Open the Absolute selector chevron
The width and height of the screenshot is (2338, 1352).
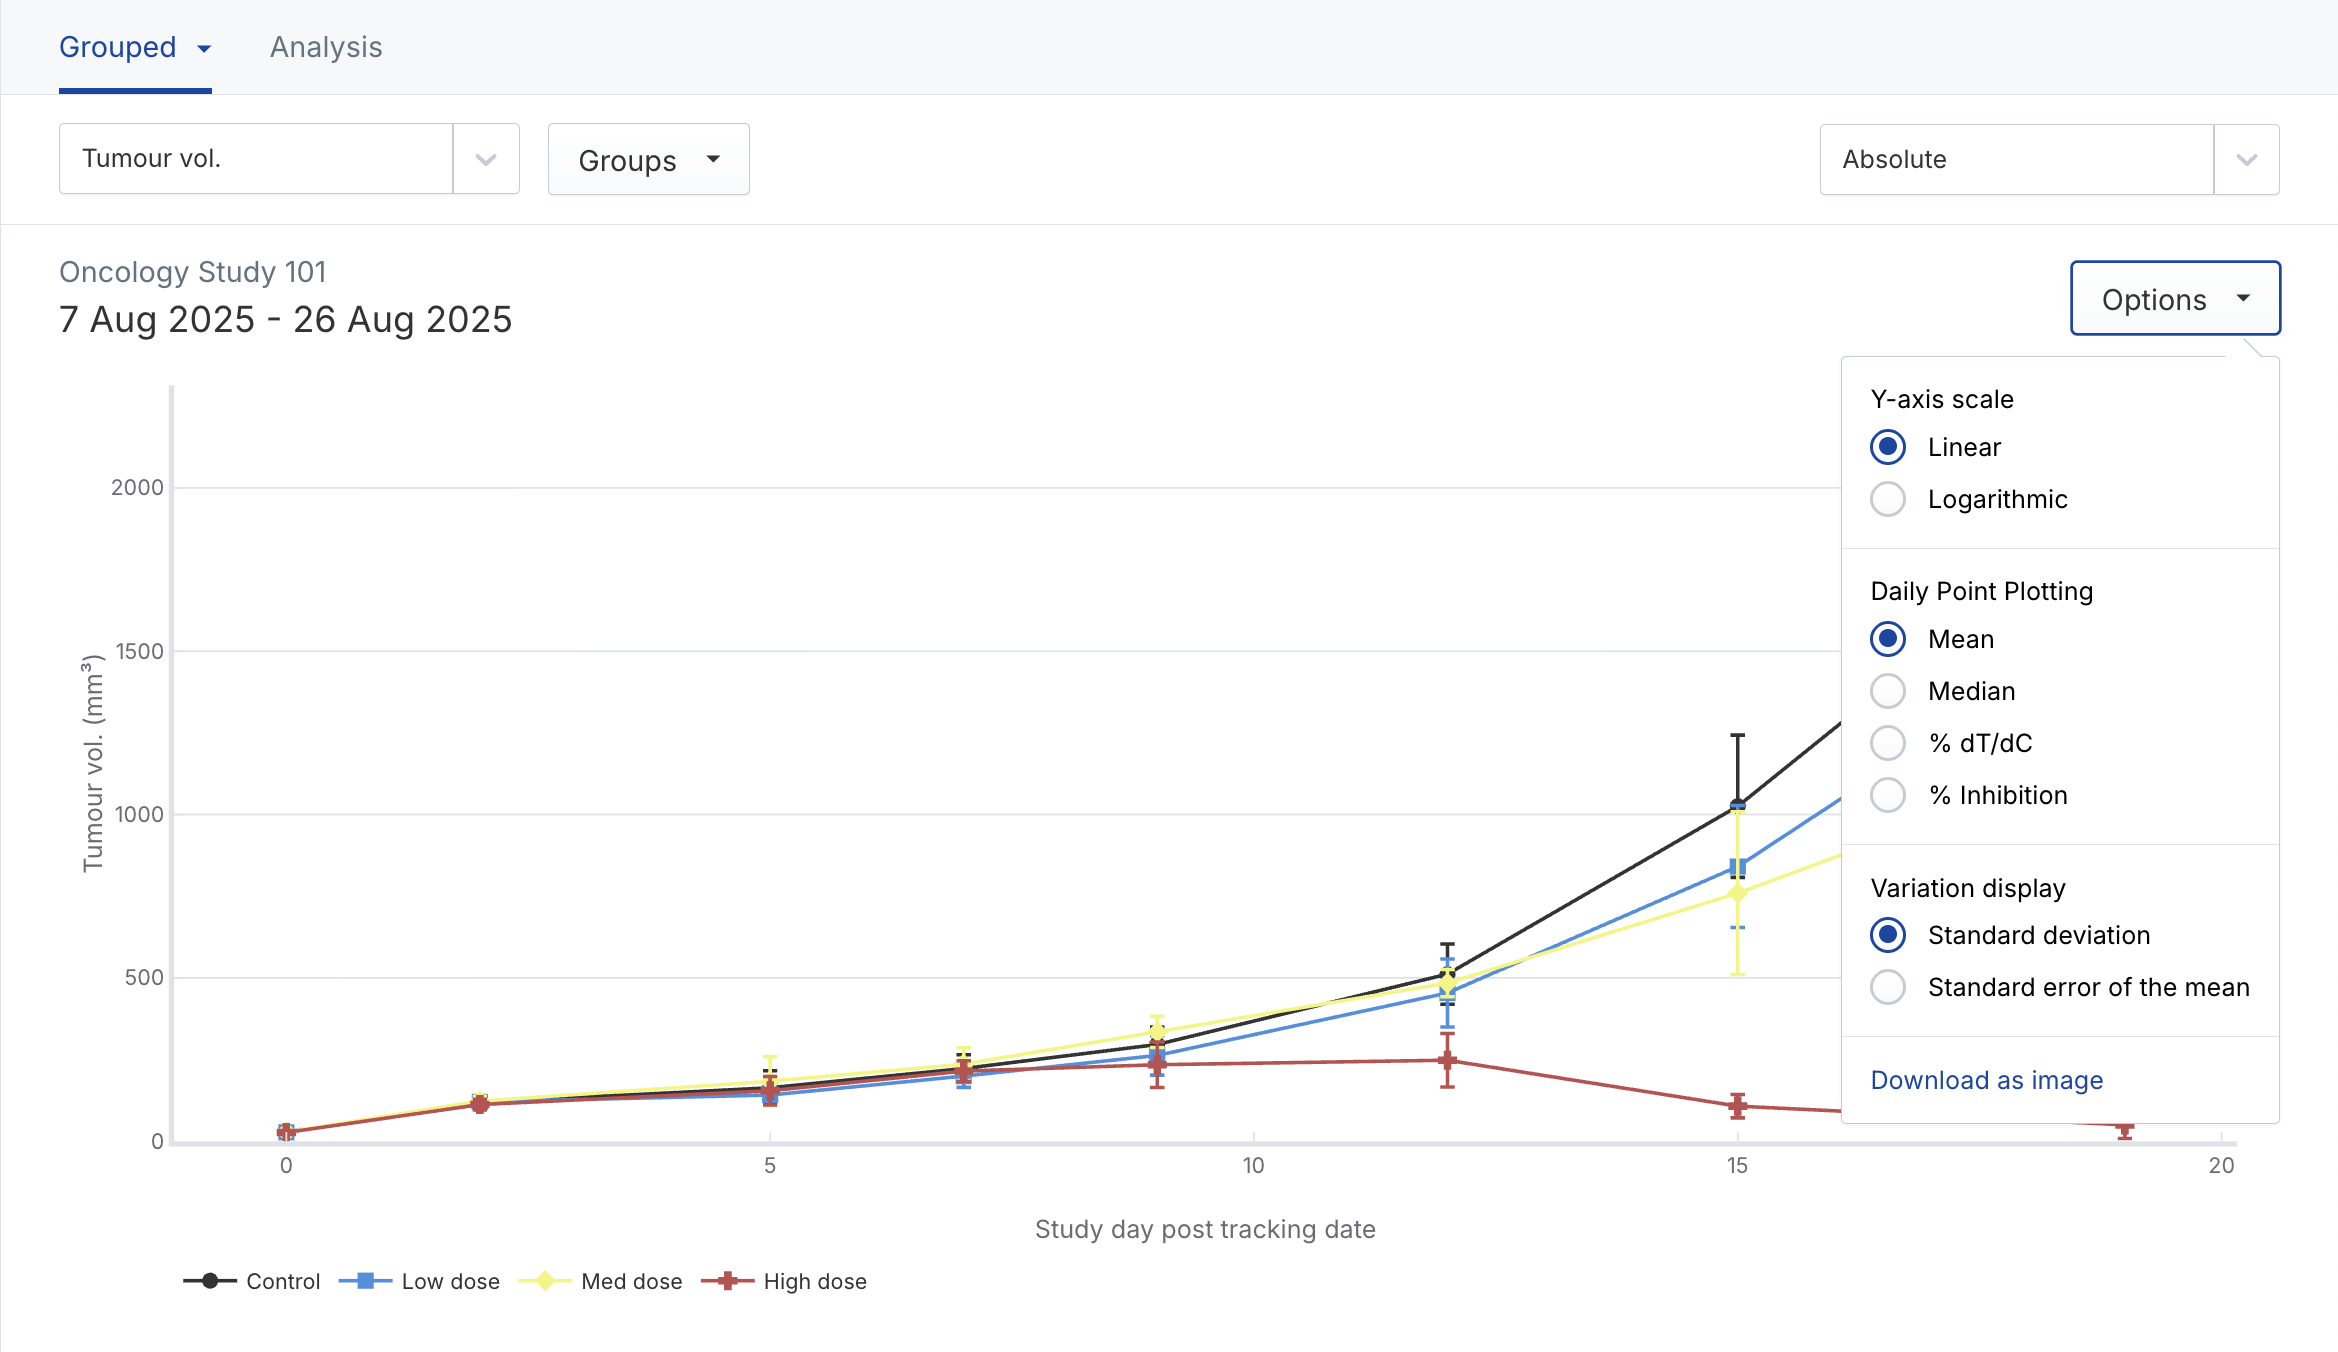click(2246, 160)
